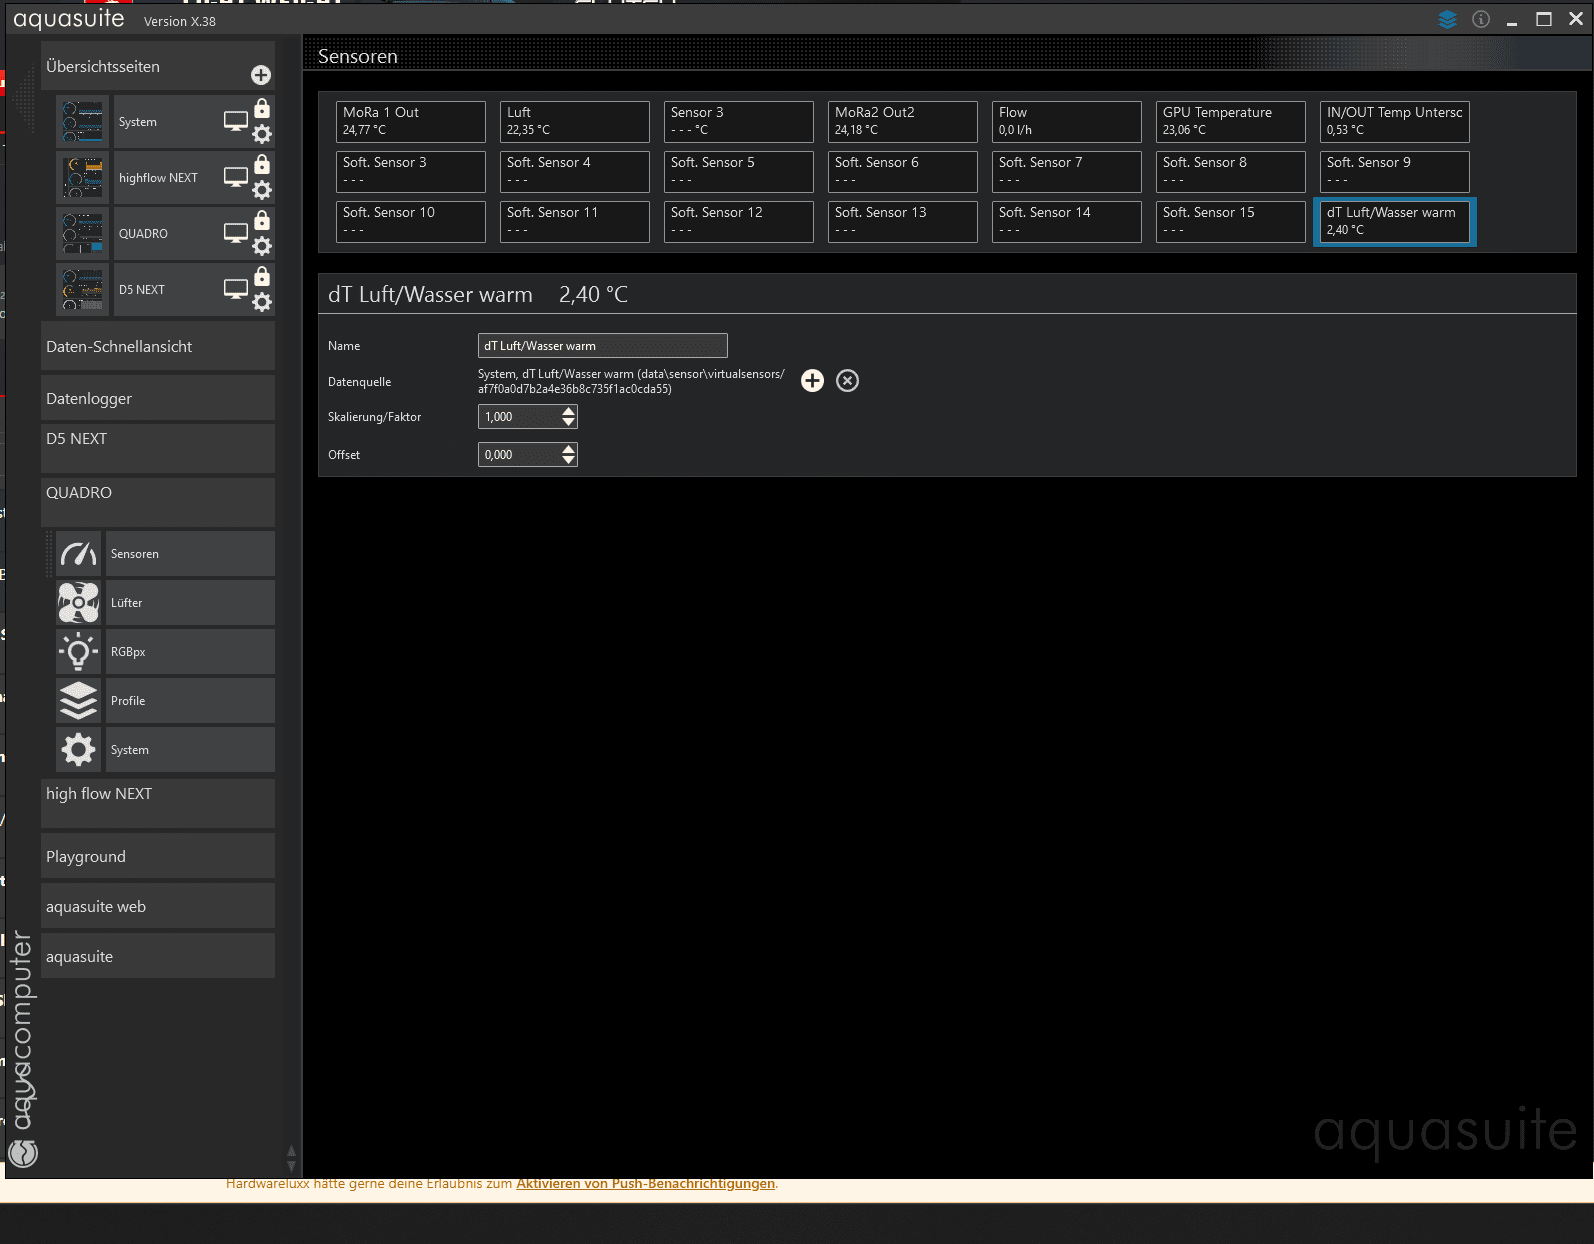This screenshot has width=1594, height=1244.
Task: Select the Soft. Sensor 5 tile
Action: (739, 171)
